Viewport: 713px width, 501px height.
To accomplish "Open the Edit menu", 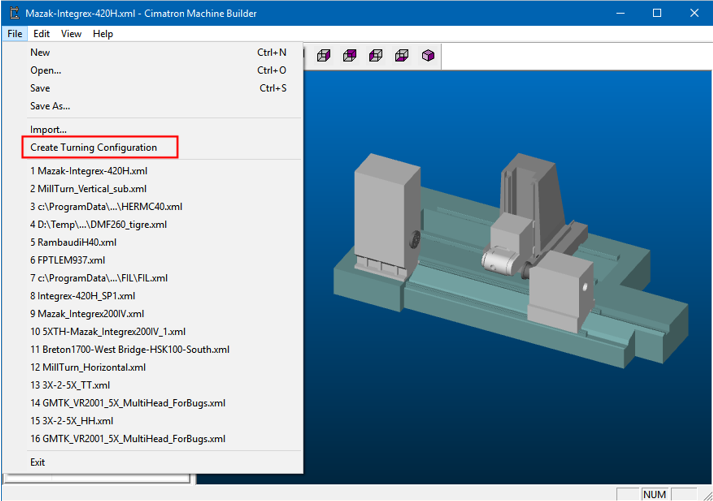I will (41, 34).
